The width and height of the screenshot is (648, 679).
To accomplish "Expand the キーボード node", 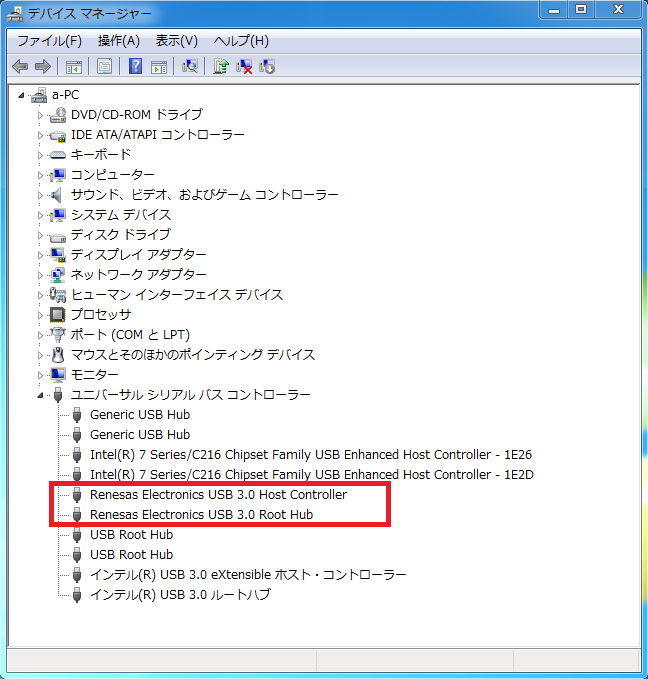I will [x=40, y=155].
